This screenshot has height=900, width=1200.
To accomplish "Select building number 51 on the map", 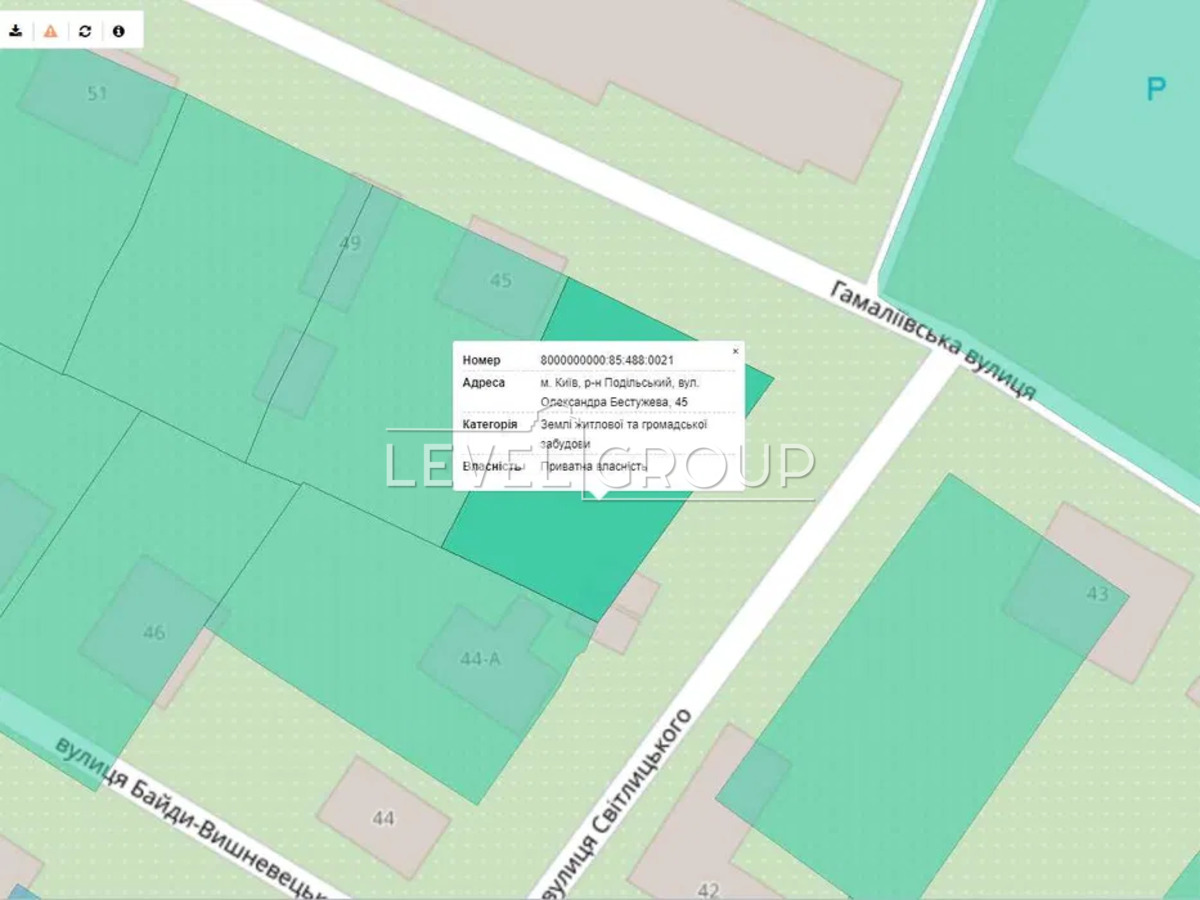I will point(97,94).
